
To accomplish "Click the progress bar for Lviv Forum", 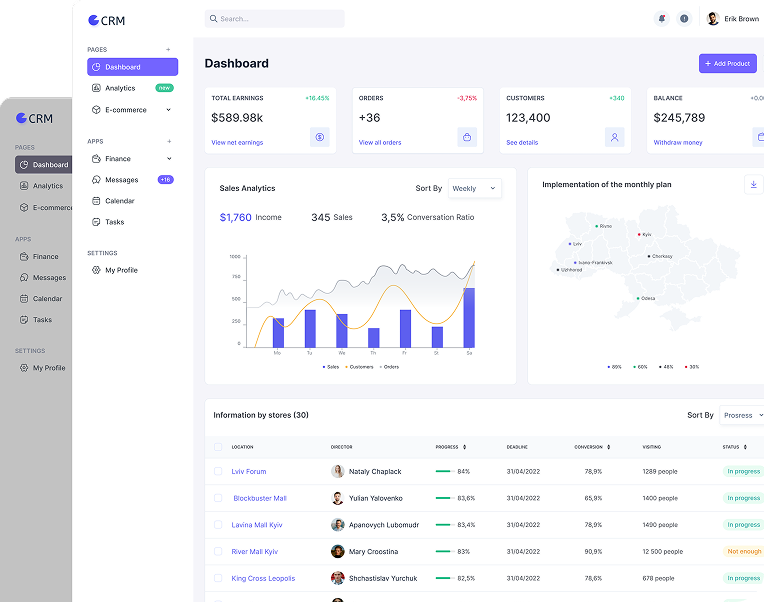I will point(443,471).
